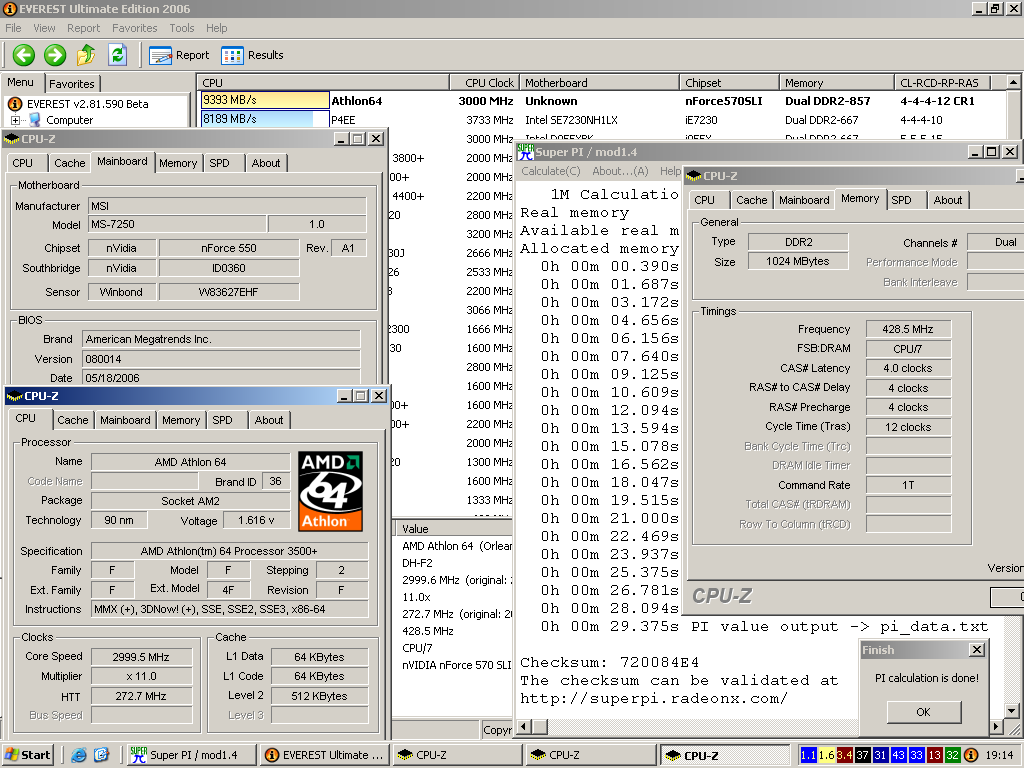Click black 37 temperature tray icon
Screen dimensions: 1024x768
tap(862, 755)
